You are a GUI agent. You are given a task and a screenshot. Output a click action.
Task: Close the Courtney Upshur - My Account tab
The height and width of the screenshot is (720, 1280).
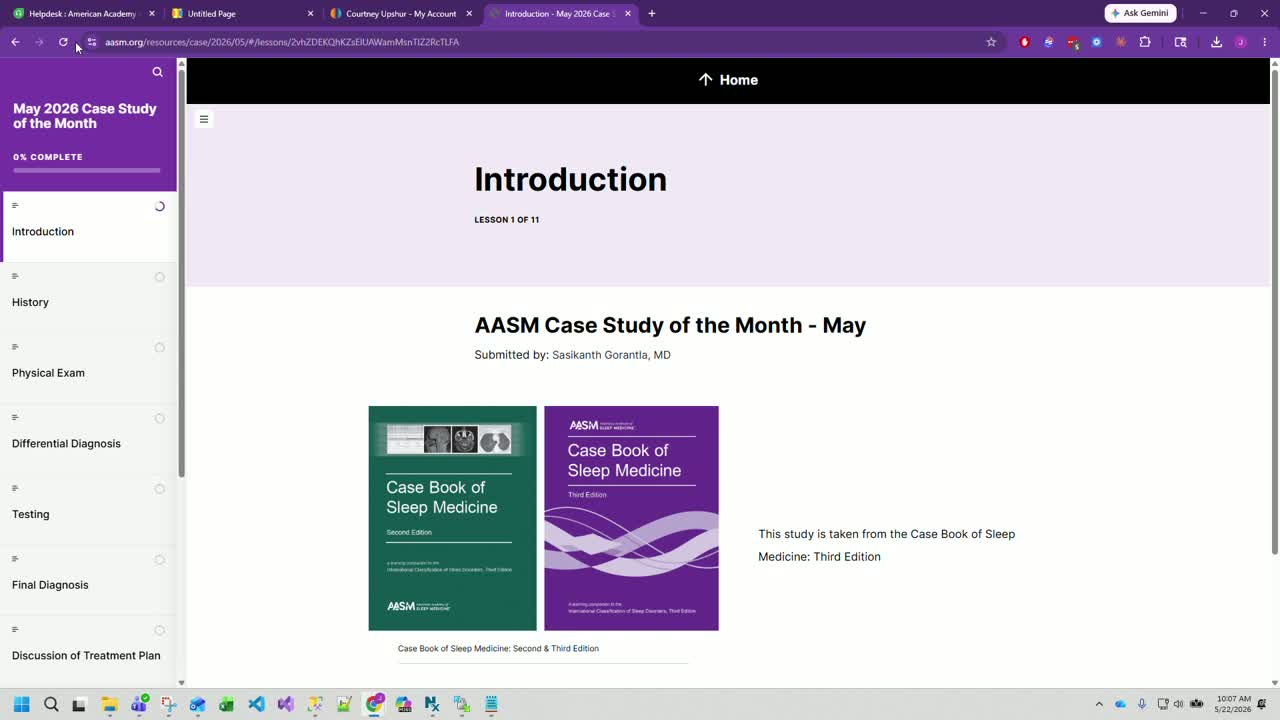click(469, 14)
